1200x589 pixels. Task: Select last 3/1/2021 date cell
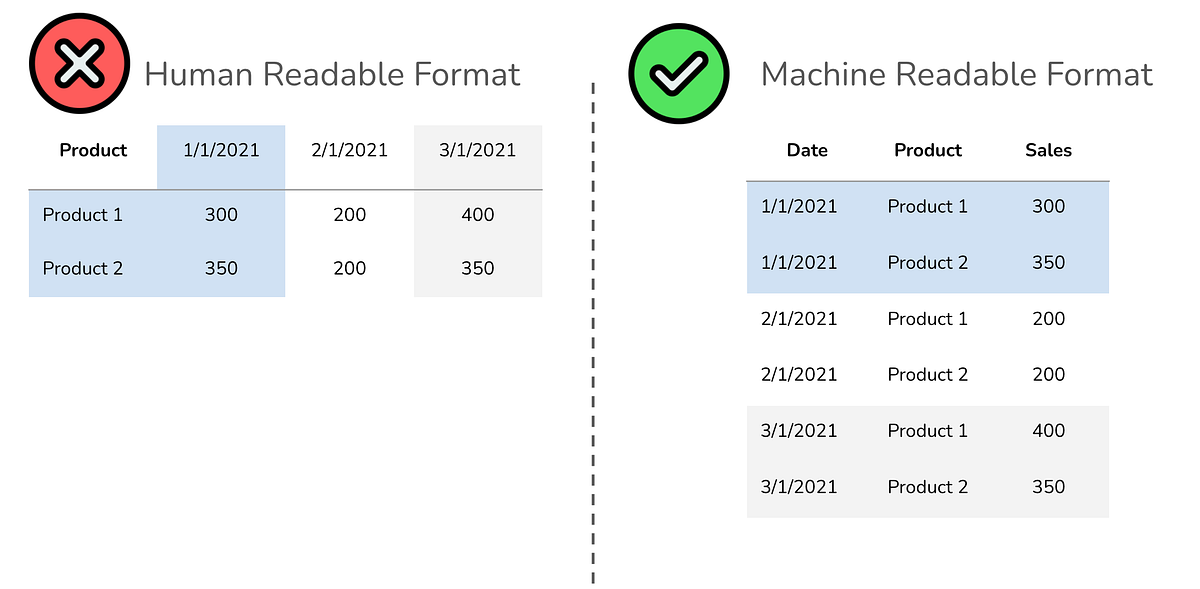point(799,487)
